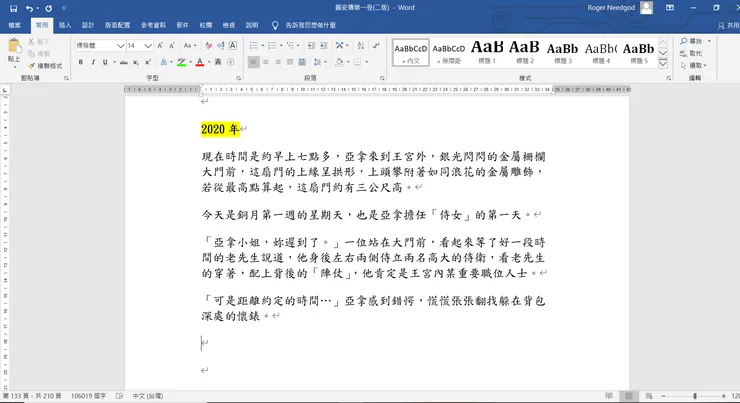Click the Share (共用) button
This screenshot has height=403, width=740.
click(x=728, y=25)
